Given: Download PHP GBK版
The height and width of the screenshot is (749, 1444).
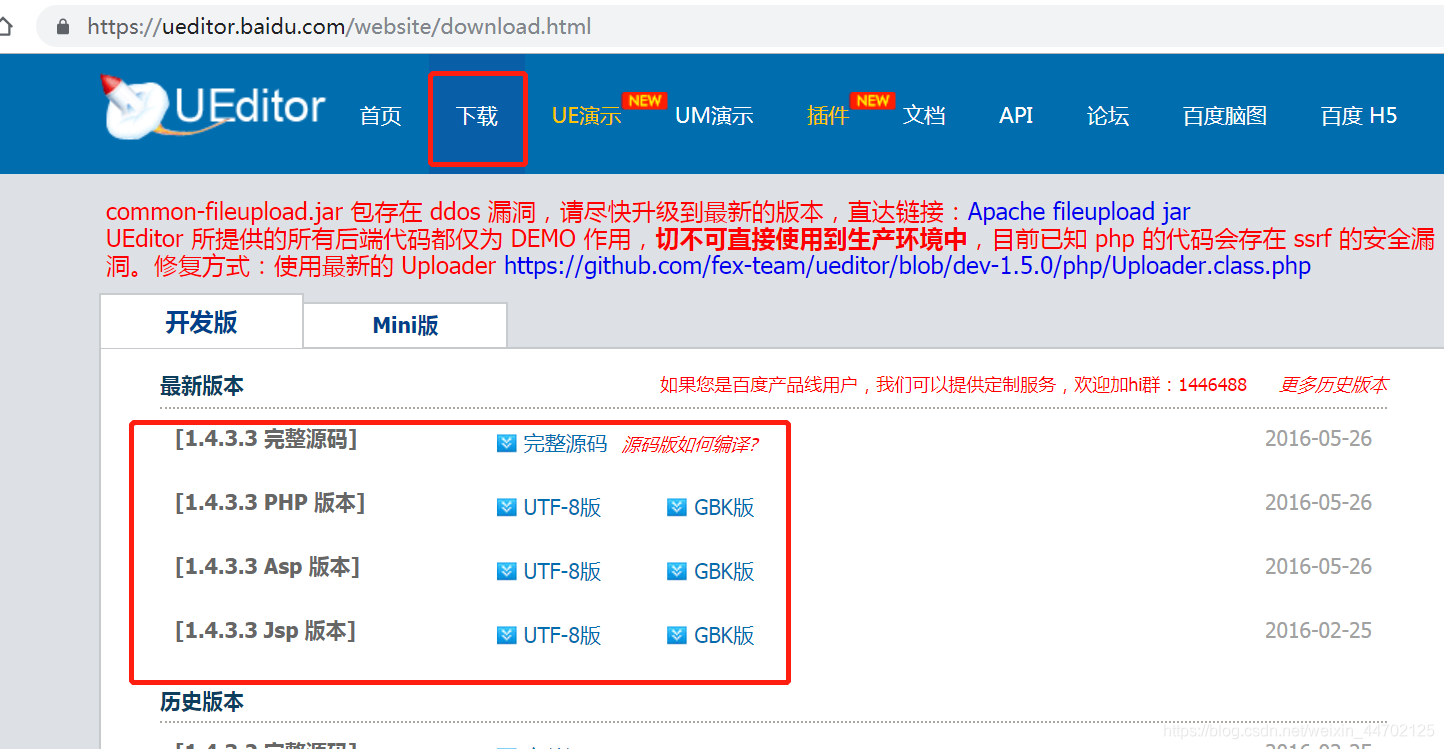Looking at the screenshot, I should click(x=724, y=508).
